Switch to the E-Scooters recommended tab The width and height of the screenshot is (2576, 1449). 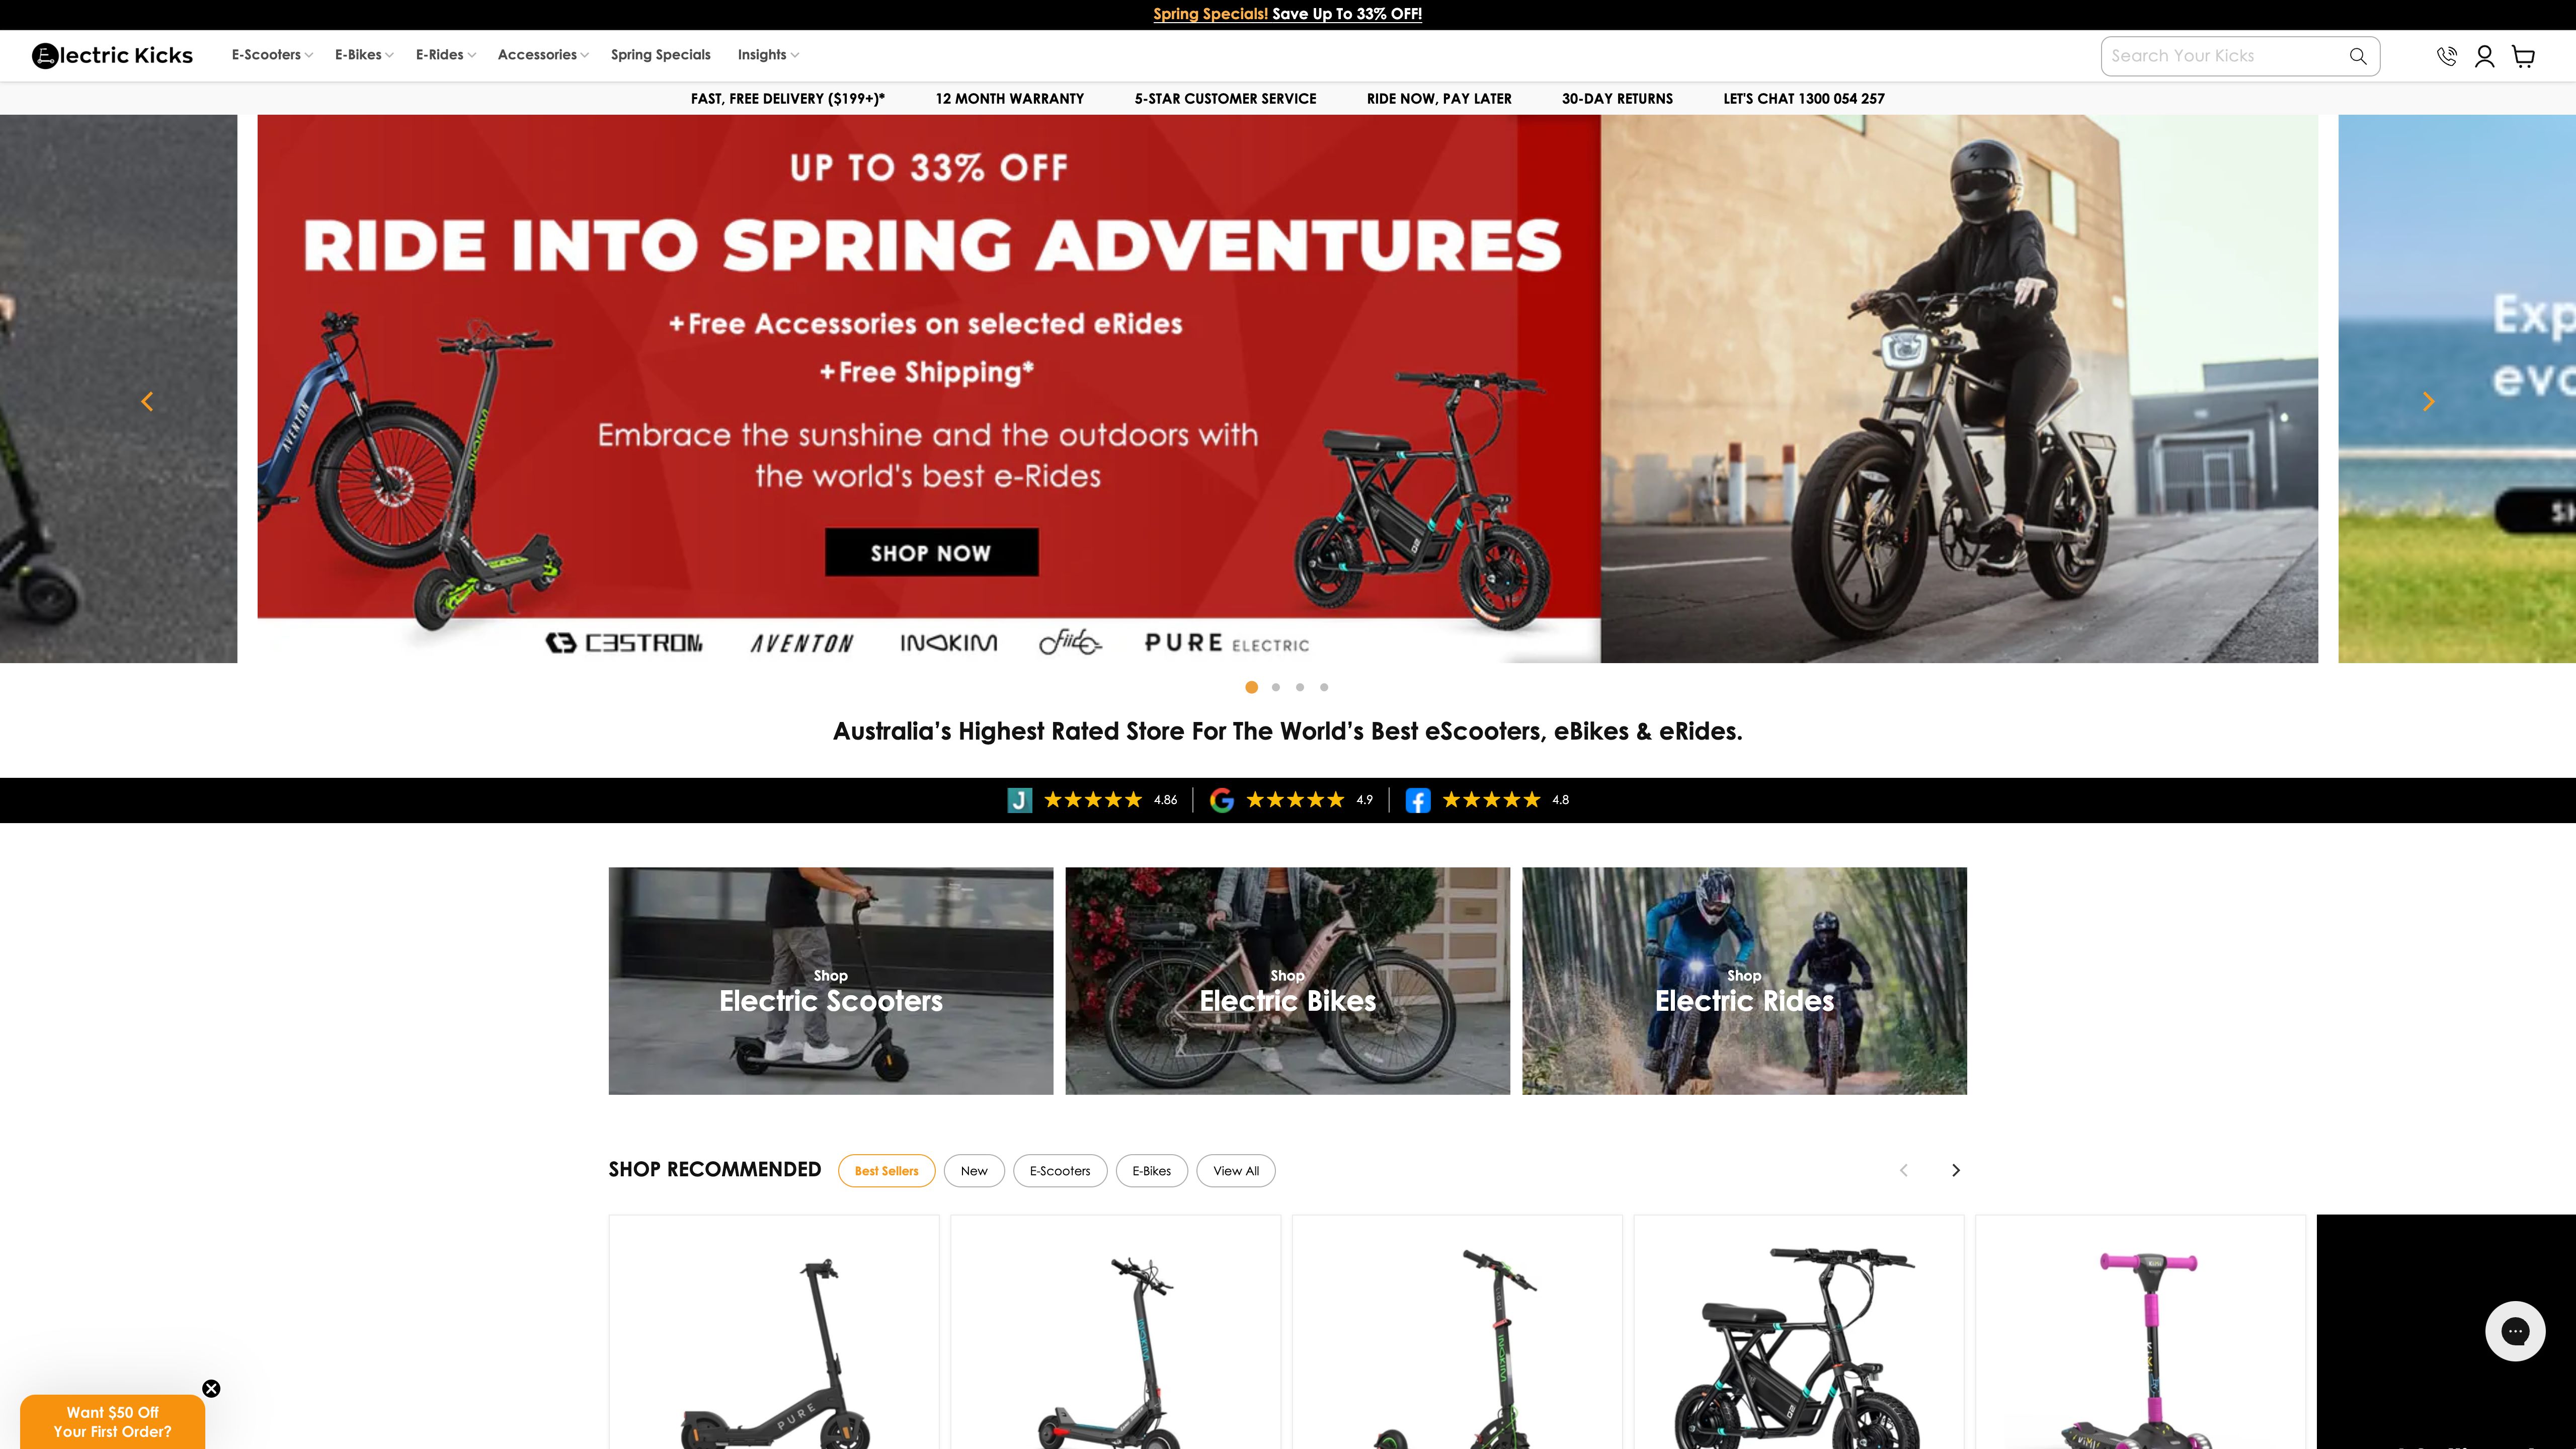coord(1060,1171)
